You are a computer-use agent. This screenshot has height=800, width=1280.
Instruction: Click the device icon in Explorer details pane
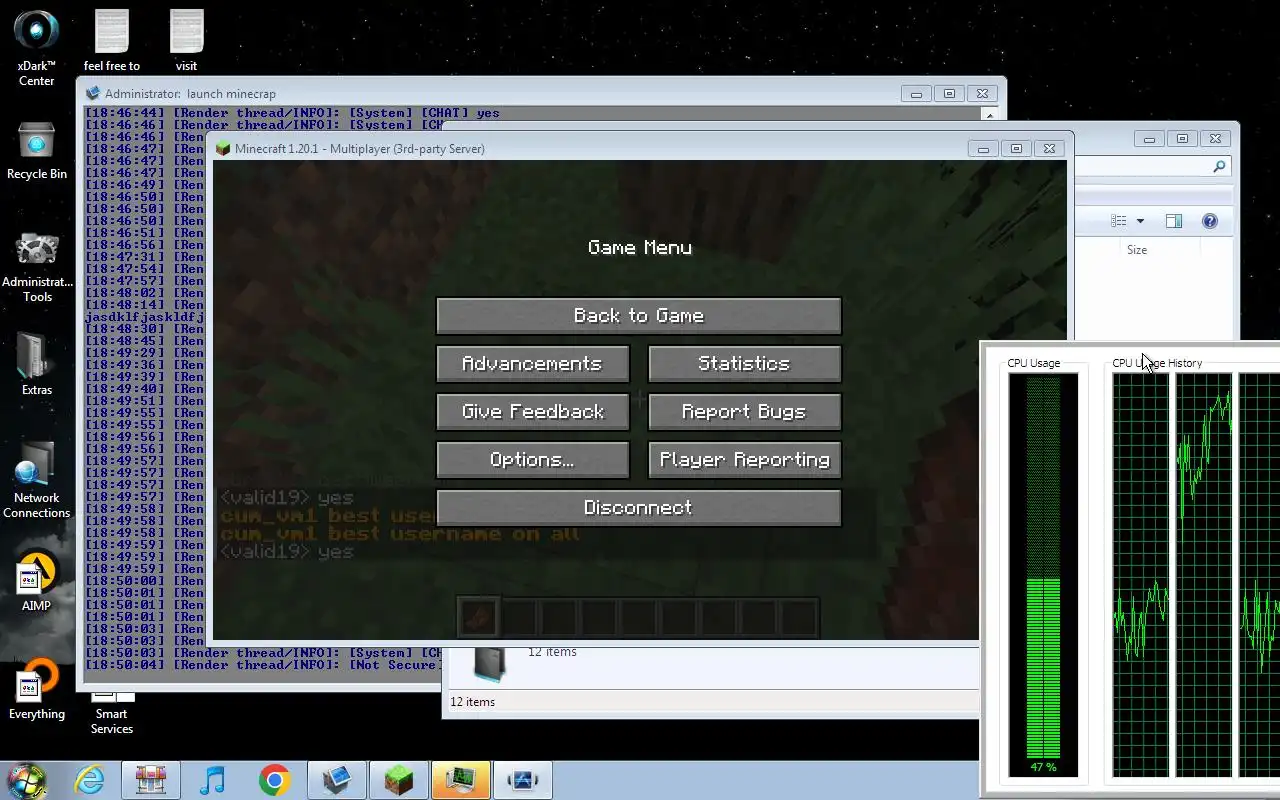(x=489, y=663)
